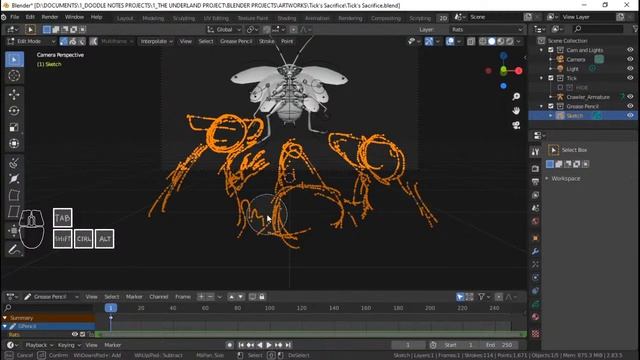Hide the Cam and Lights collection
The width and height of the screenshot is (640, 360).
pos(630,50)
